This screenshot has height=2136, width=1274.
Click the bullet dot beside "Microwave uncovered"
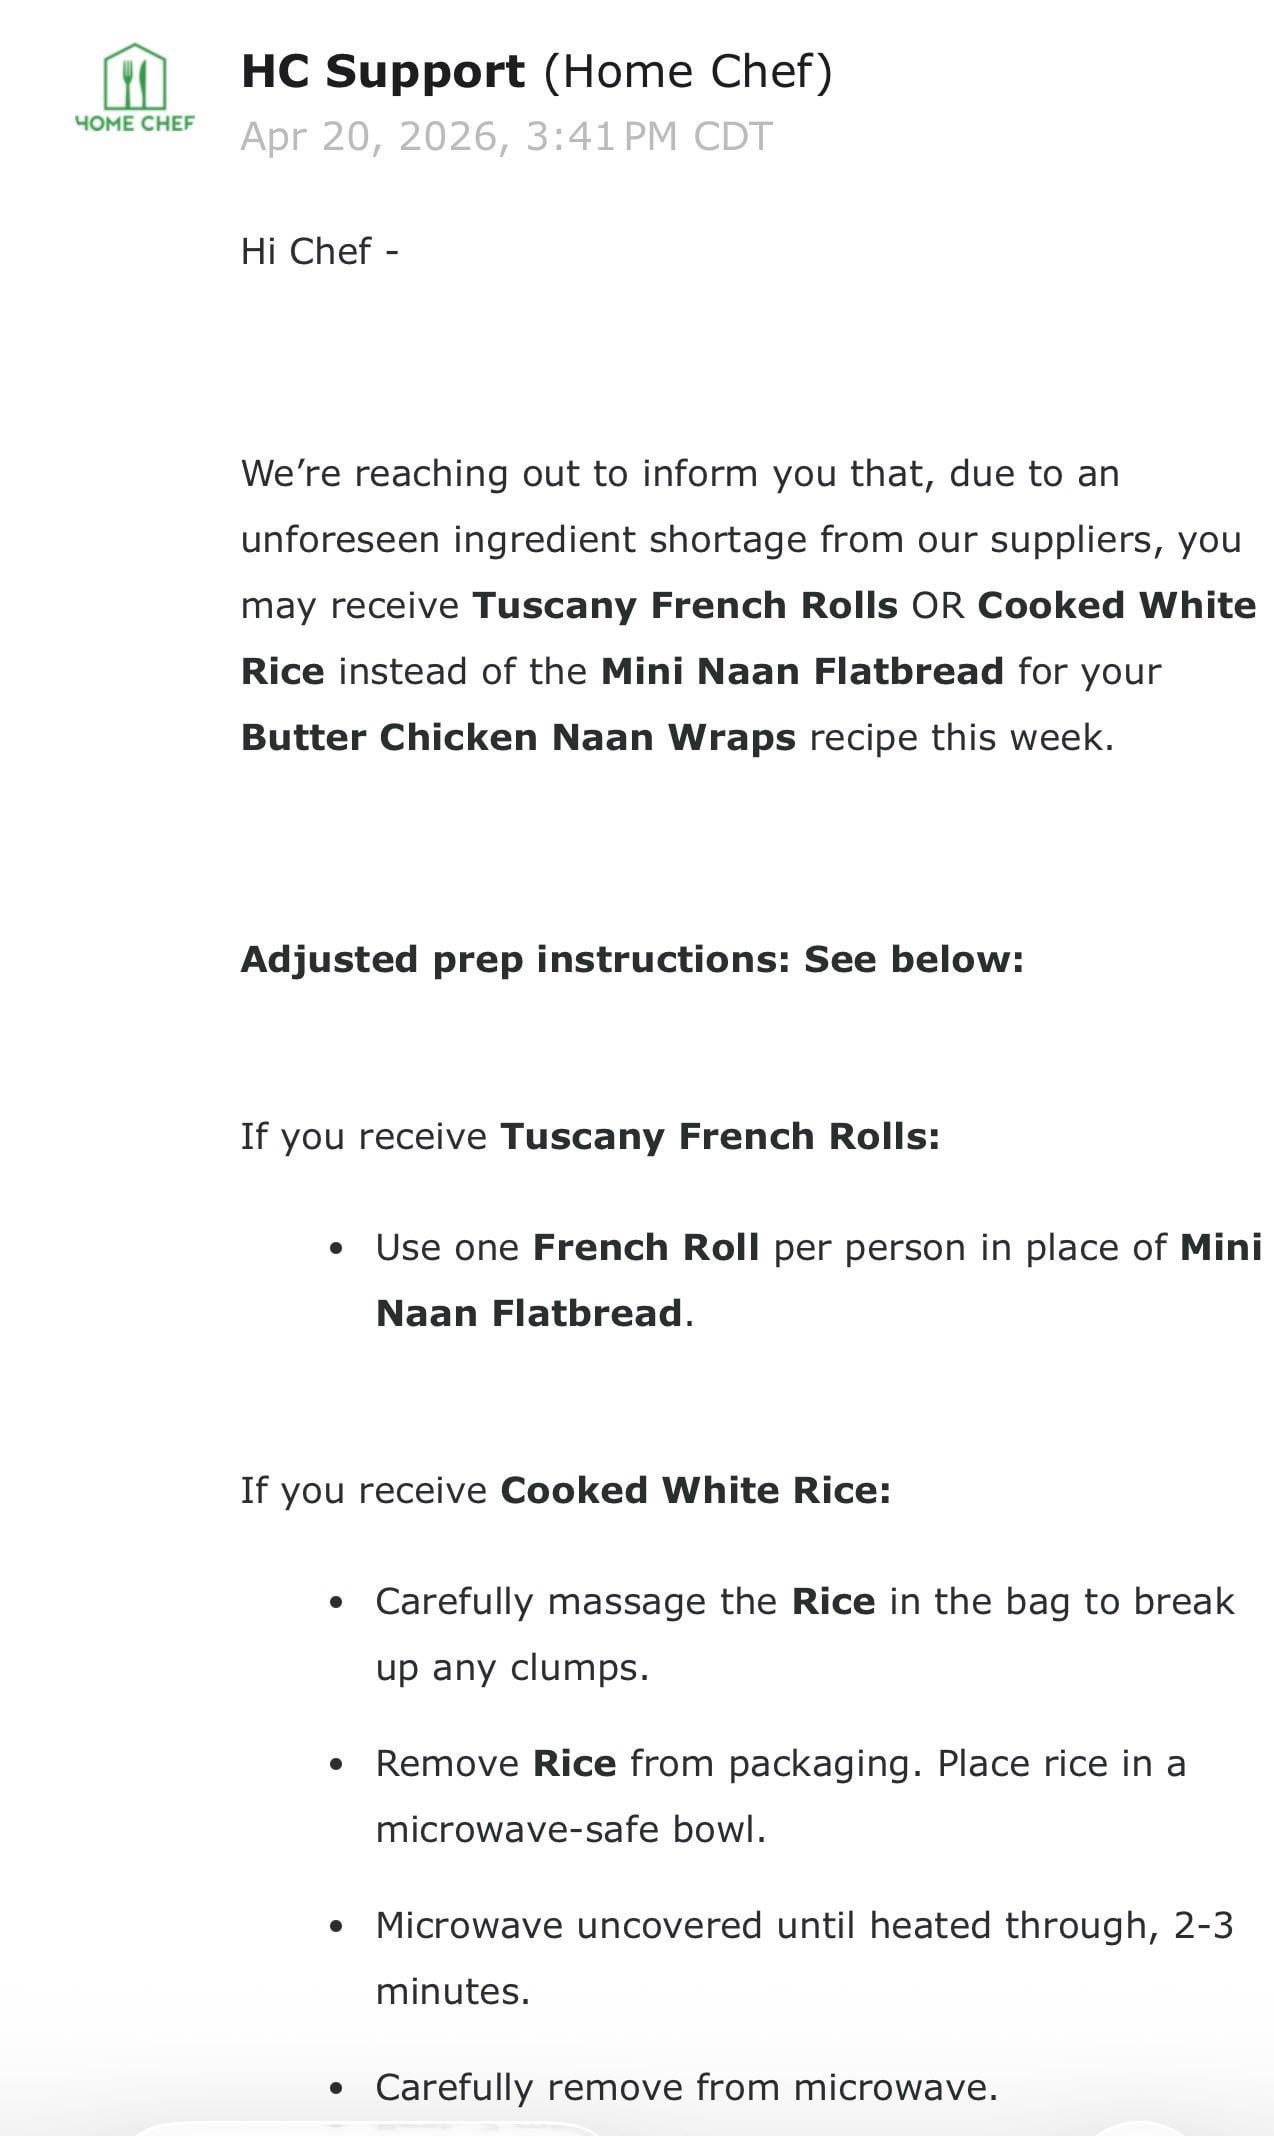point(336,1926)
